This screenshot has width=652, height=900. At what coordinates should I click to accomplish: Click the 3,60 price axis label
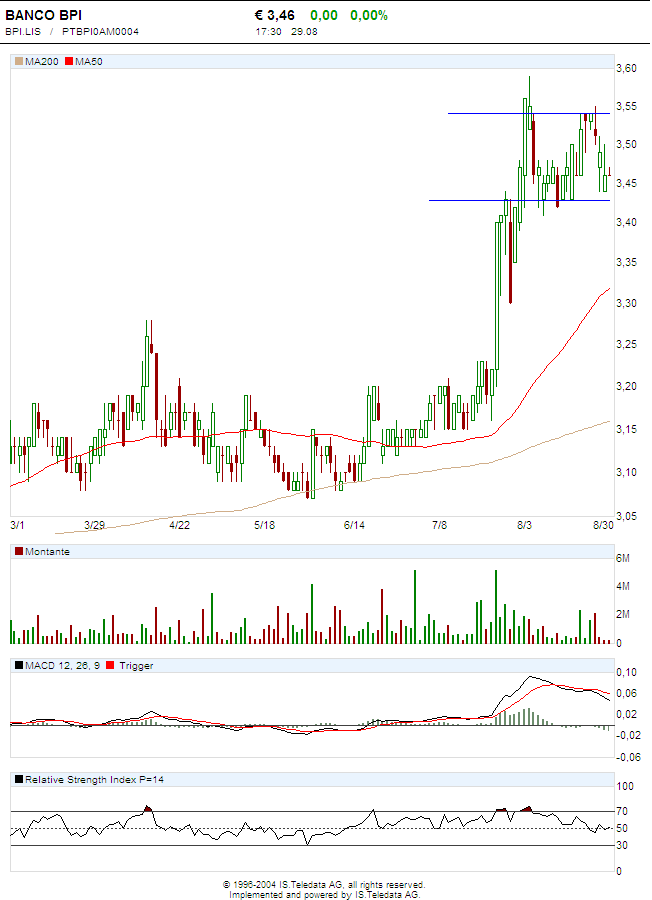[626, 68]
